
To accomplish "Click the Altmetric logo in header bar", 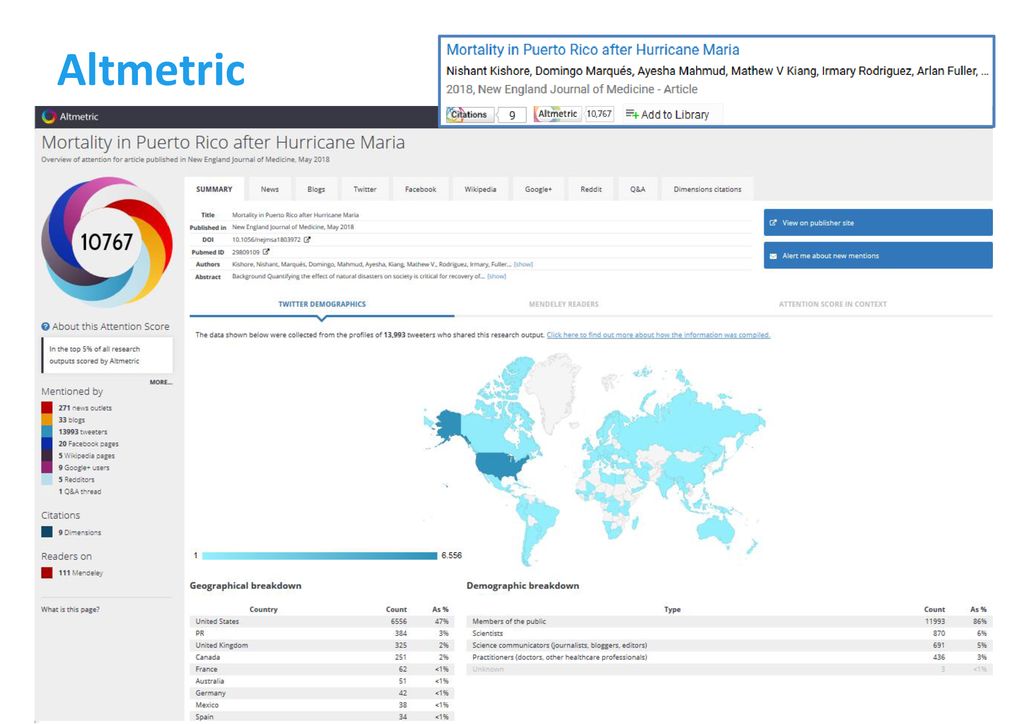I will [71, 117].
